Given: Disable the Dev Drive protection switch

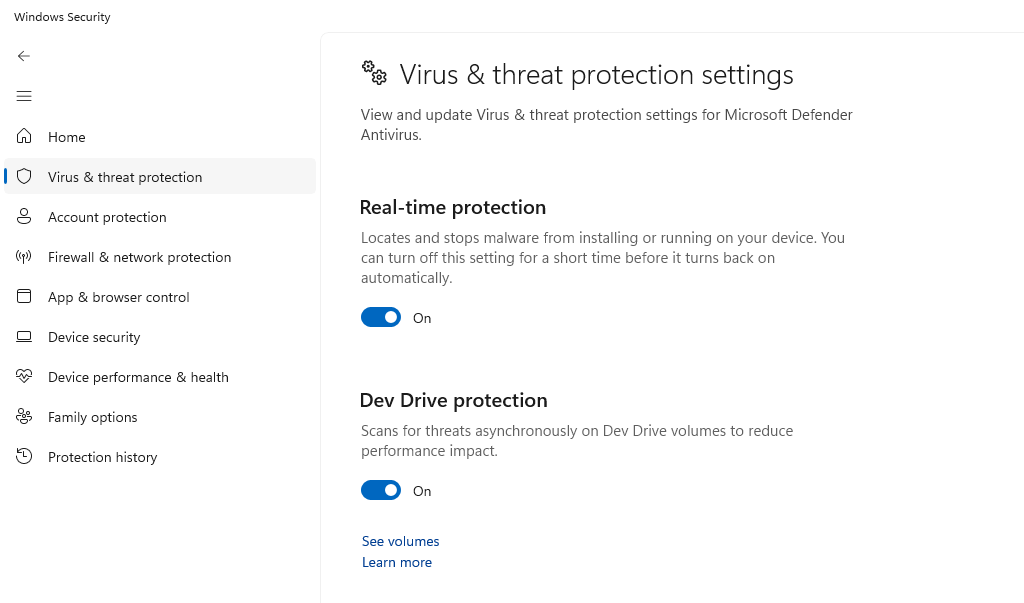Looking at the screenshot, I should [381, 490].
